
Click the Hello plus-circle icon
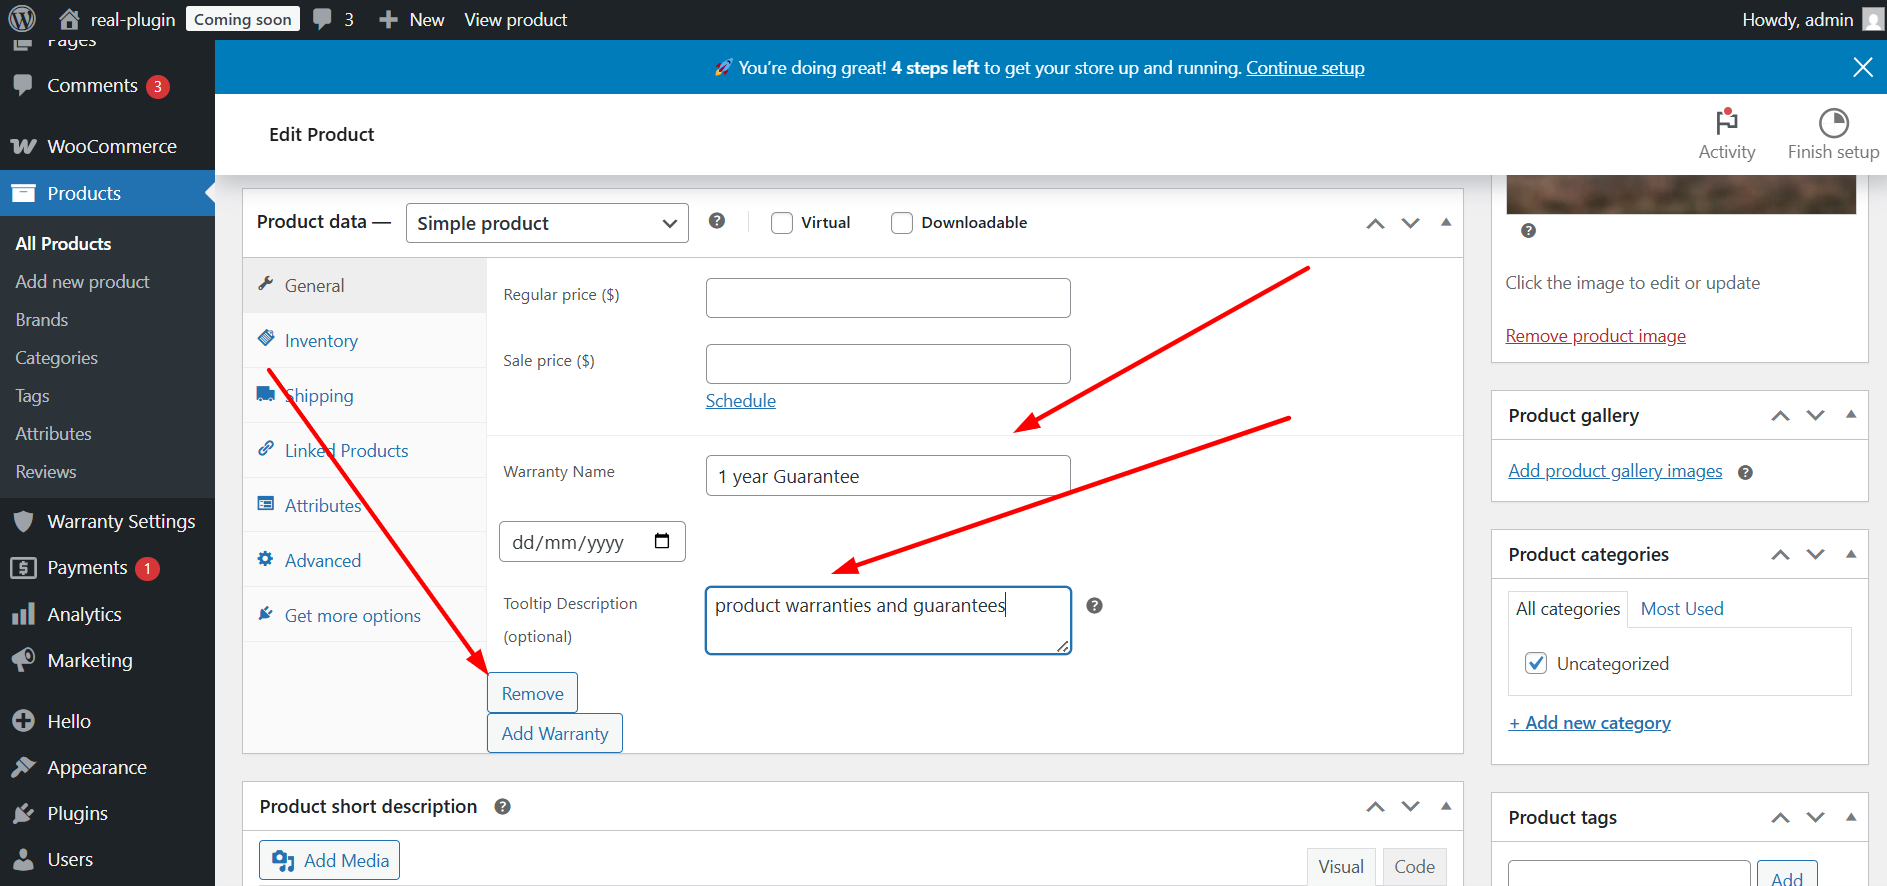coord(23,721)
